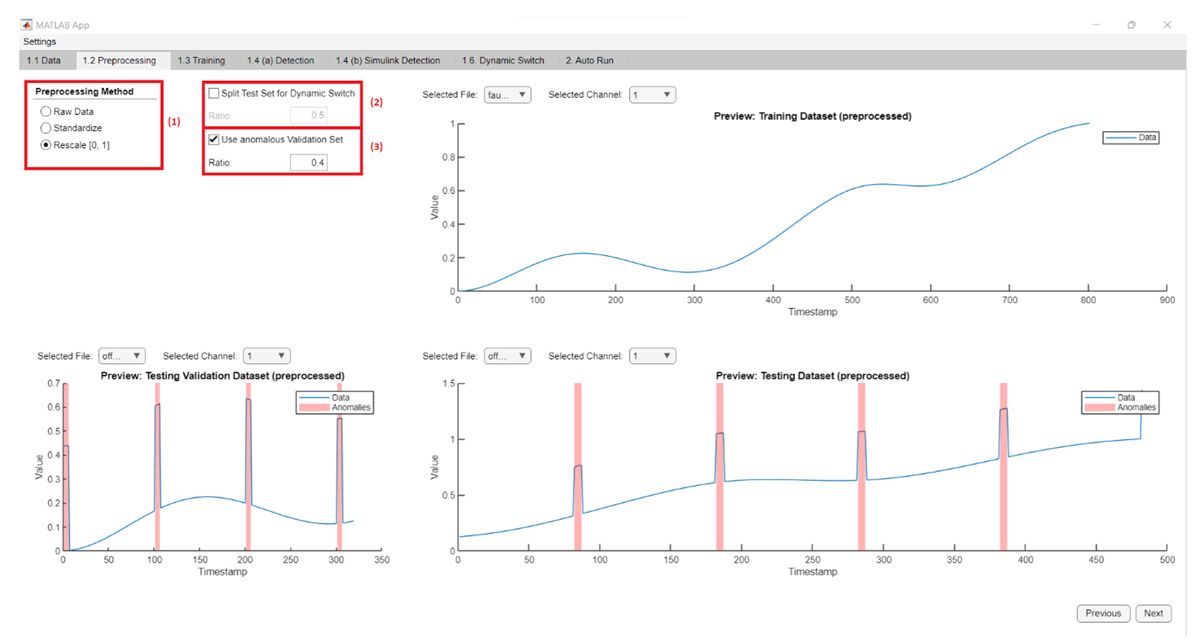
Task: Open the Selected Channel dropdown for the validation dataset
Action: pos(265,355)
